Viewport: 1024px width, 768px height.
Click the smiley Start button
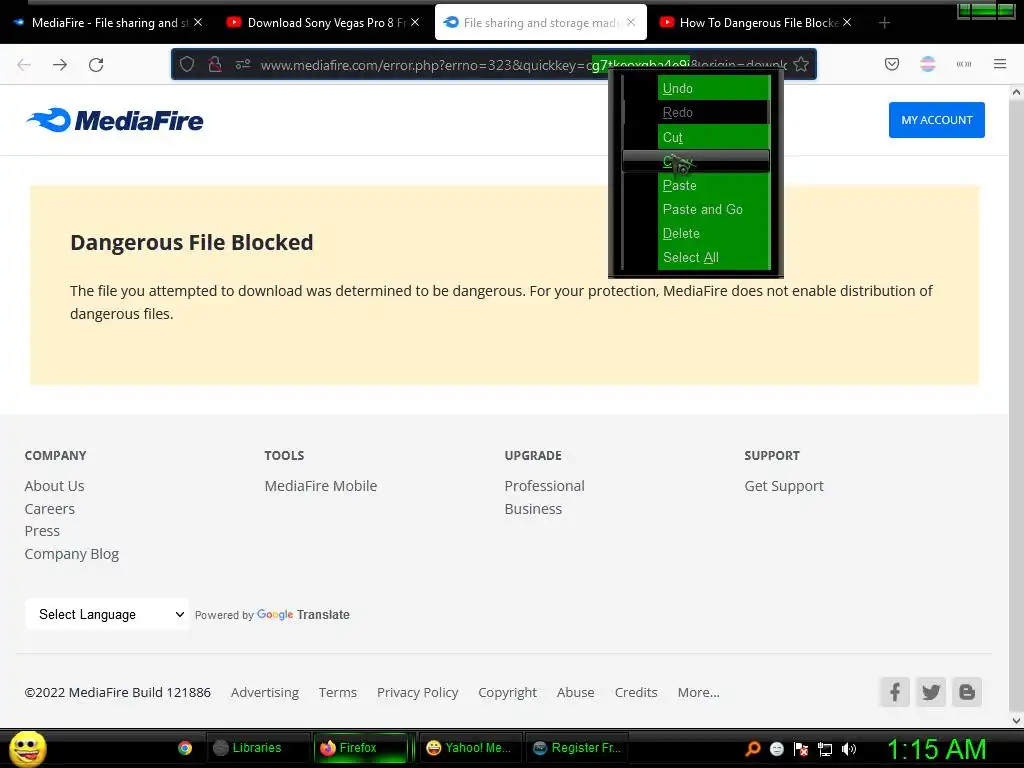27,748
